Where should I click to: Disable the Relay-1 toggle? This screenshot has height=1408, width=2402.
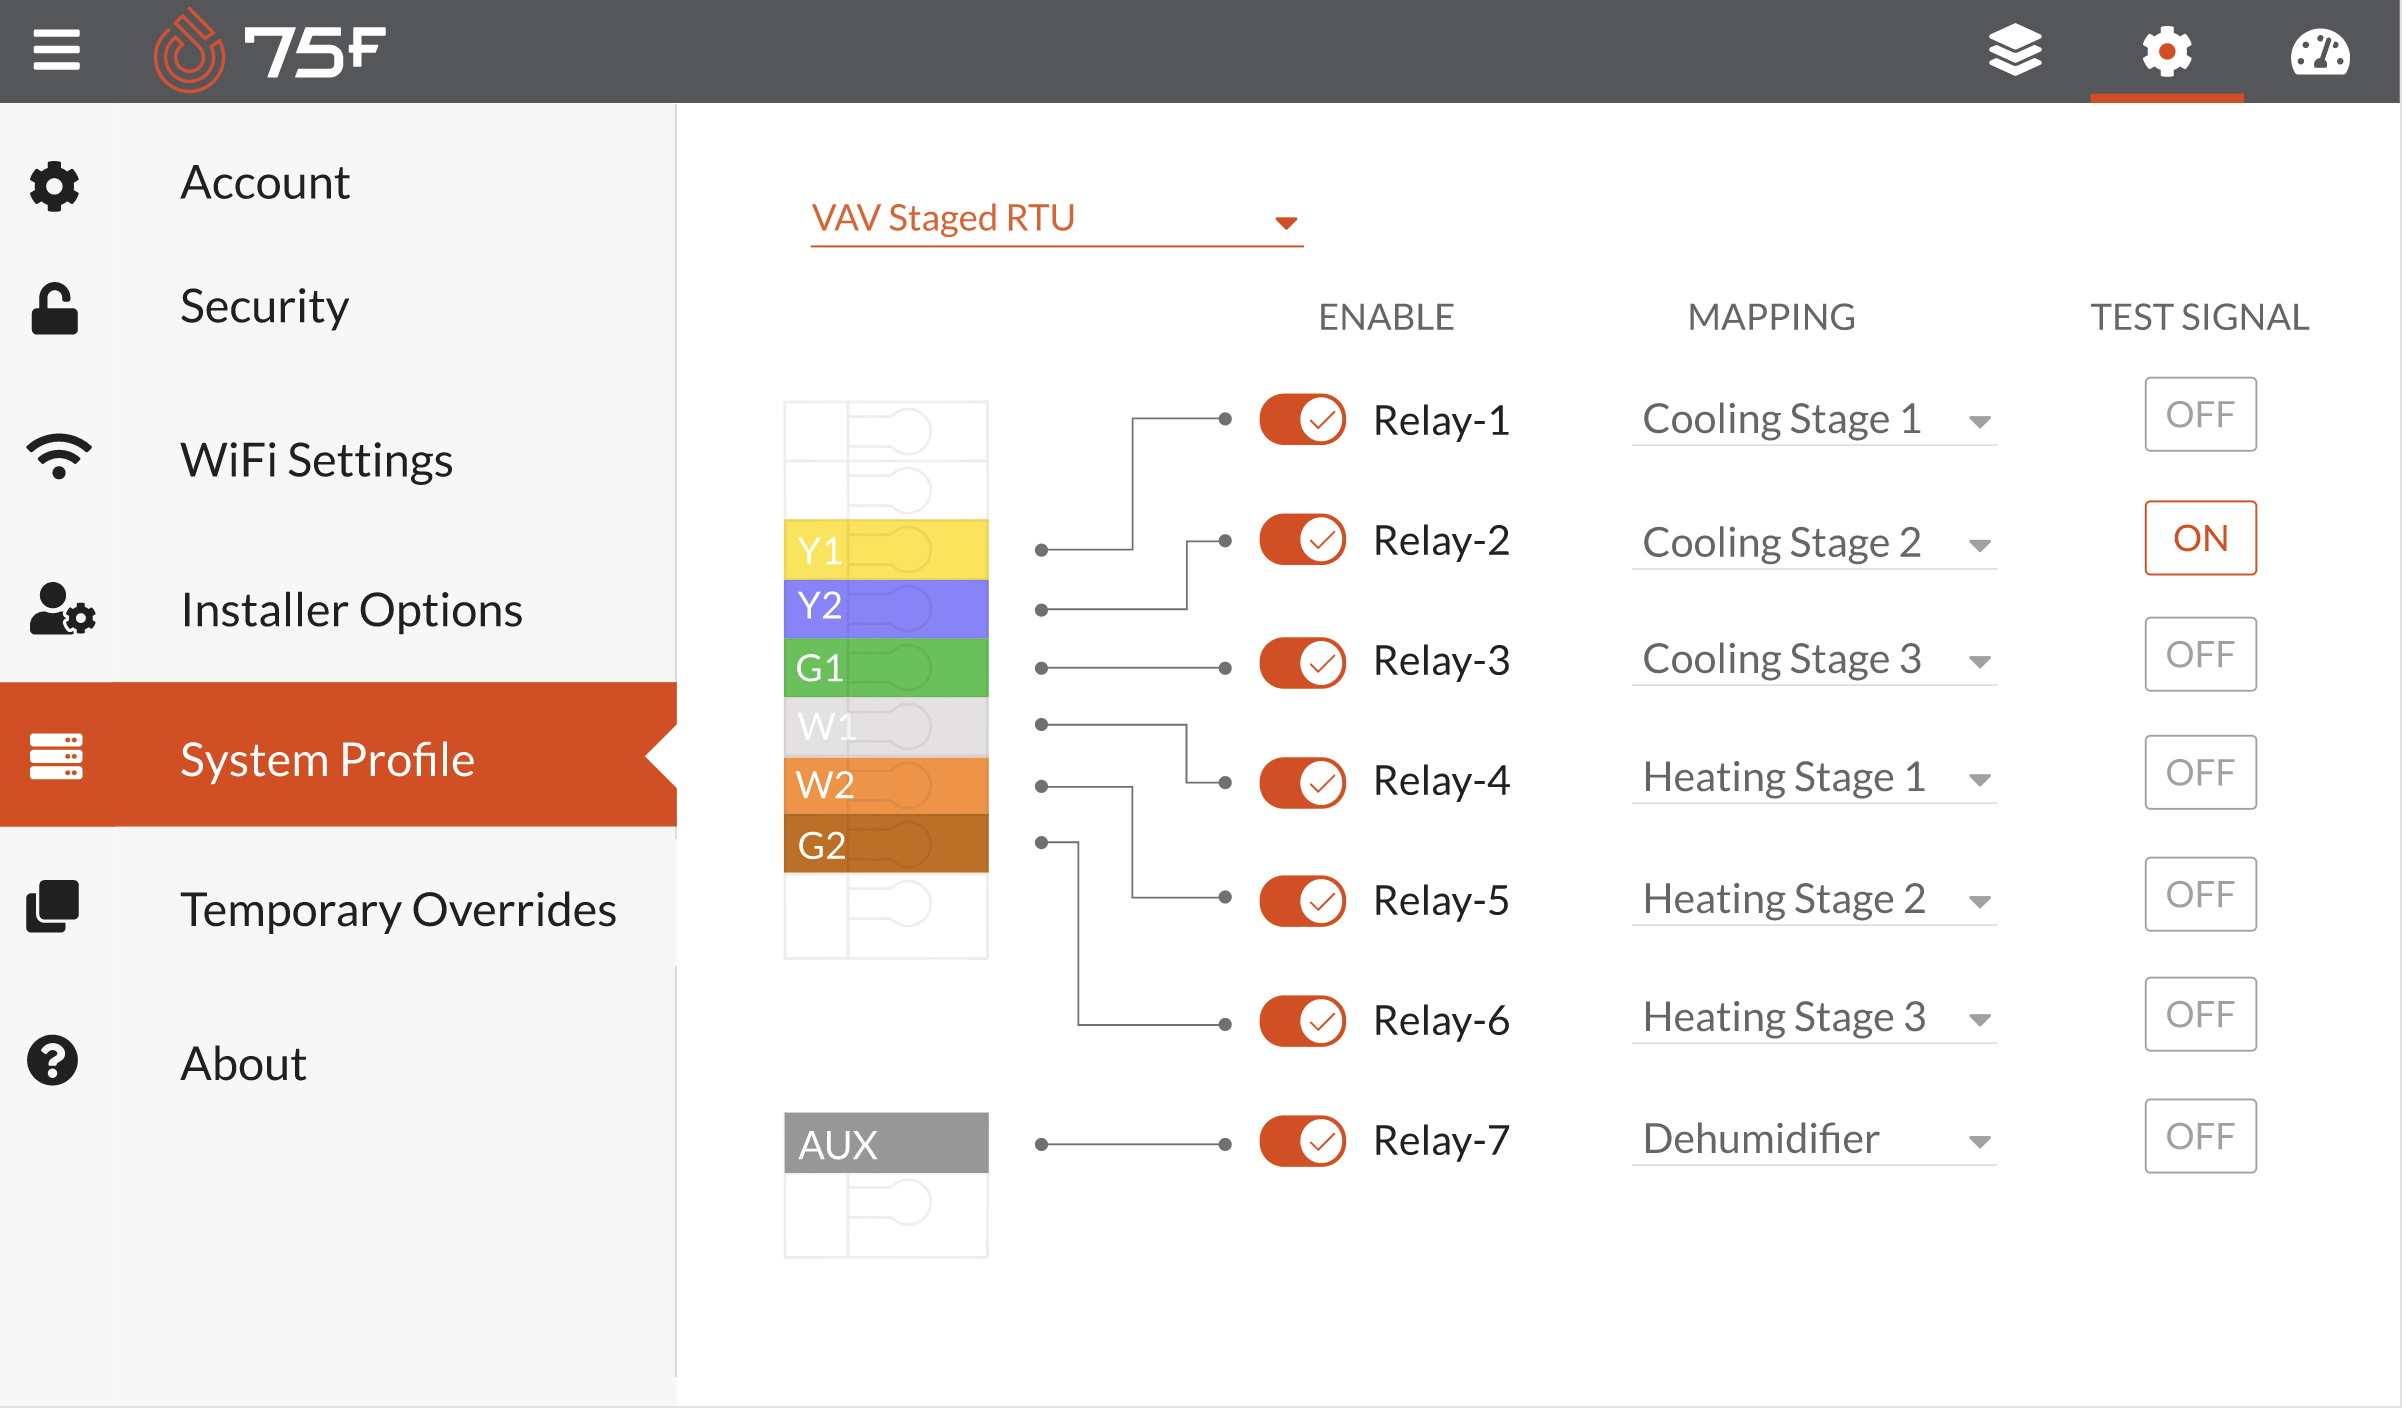click(1302, 419)
